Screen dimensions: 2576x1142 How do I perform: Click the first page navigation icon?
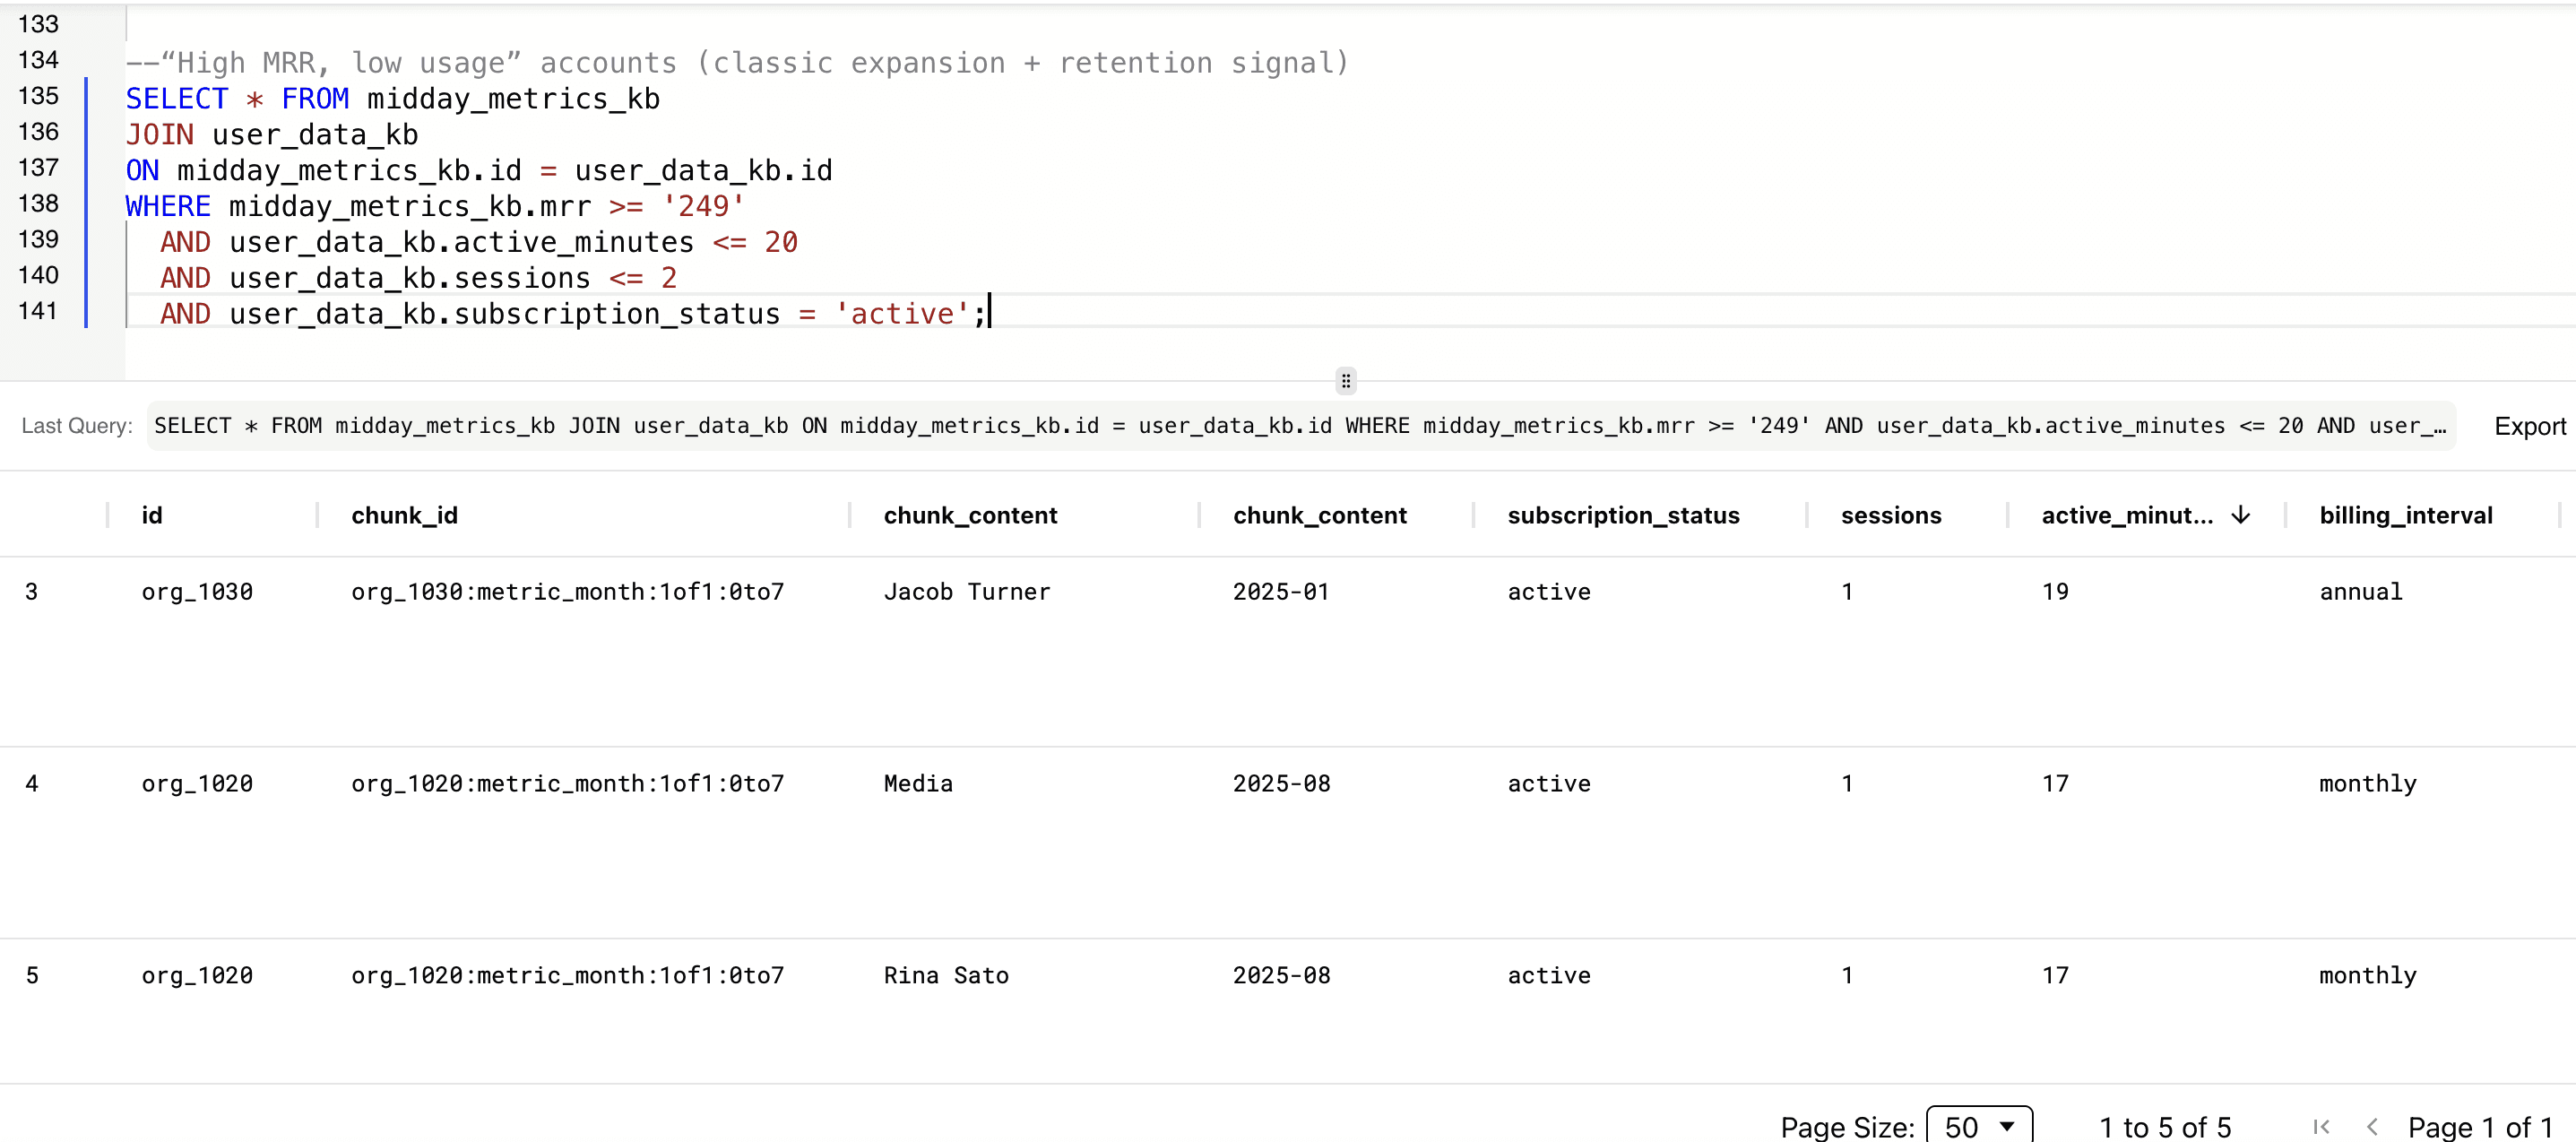tap(2321, 1127)
